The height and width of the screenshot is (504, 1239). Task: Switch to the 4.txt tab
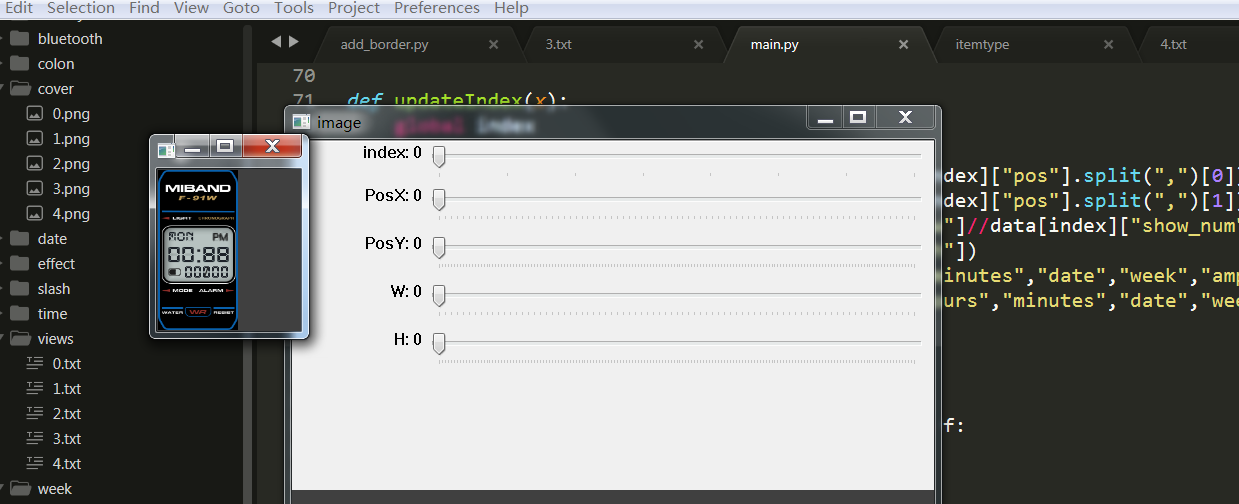point(1173,45)
